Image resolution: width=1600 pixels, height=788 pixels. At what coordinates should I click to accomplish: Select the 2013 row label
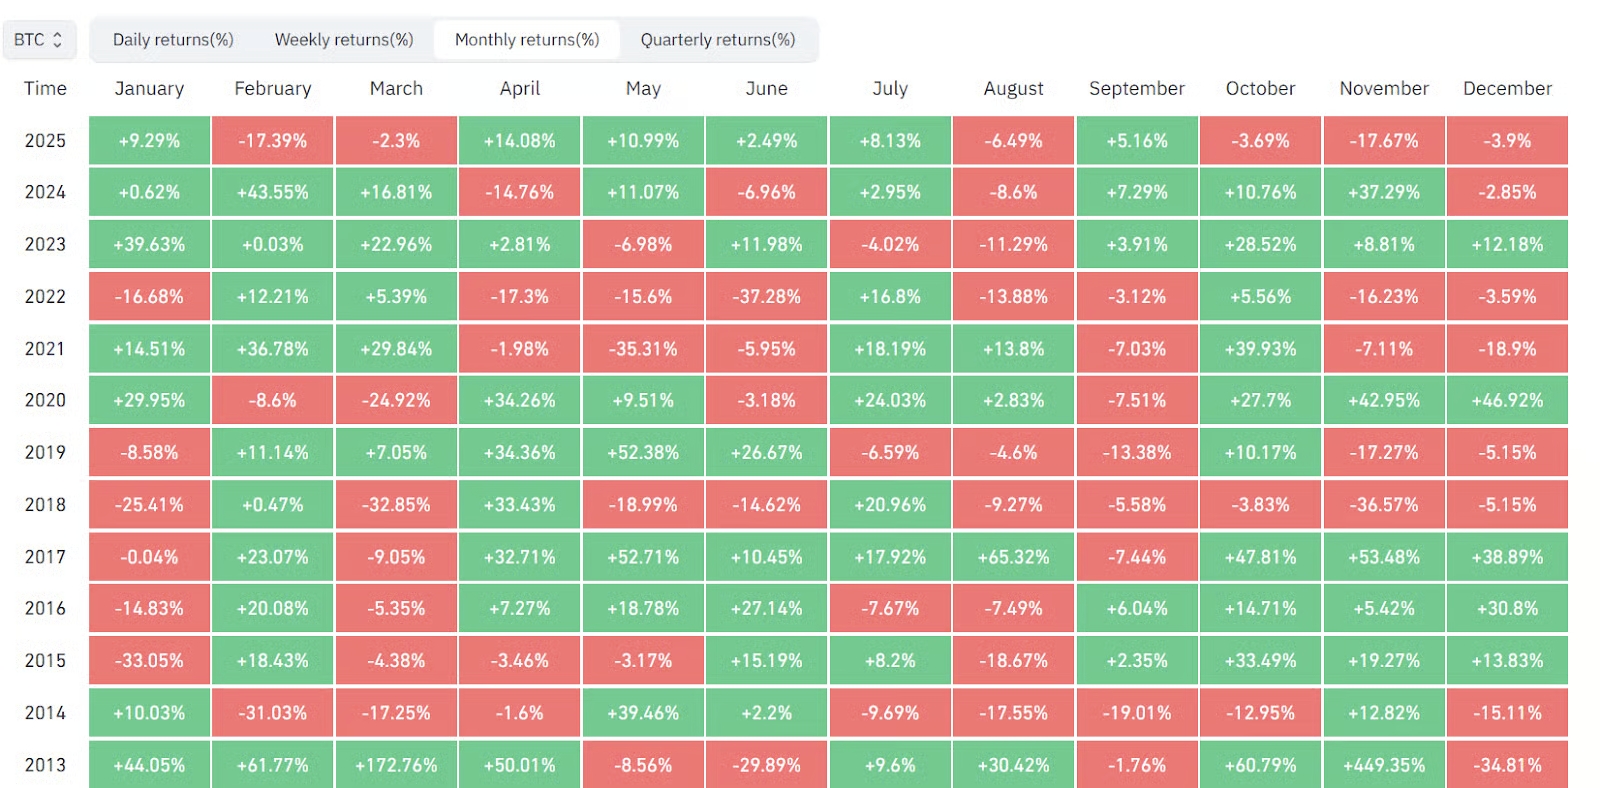click(45, 765)
